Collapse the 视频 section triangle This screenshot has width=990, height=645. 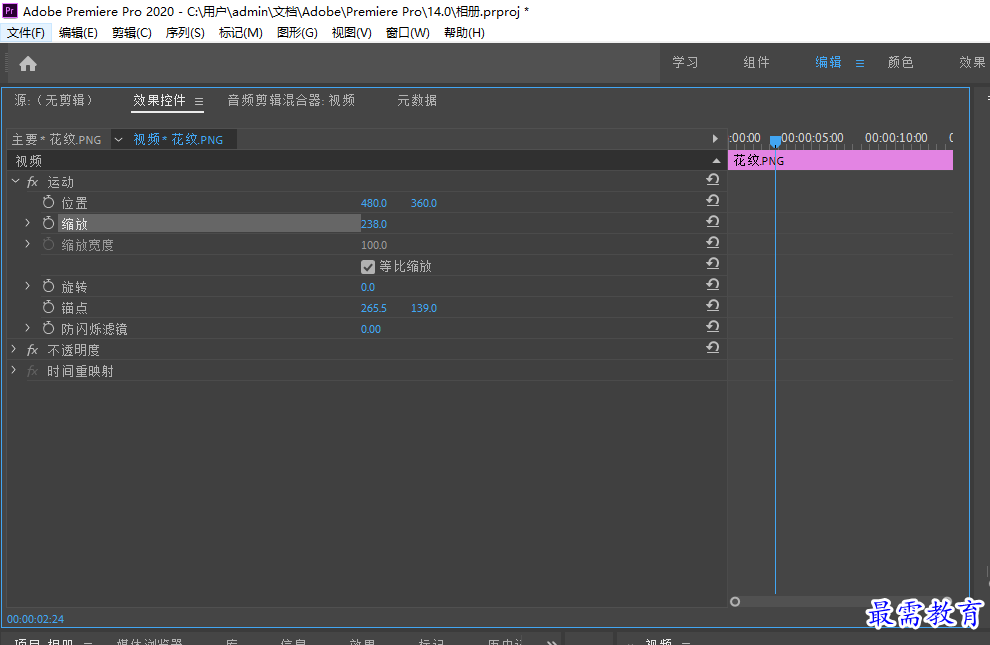pyautogui.click(x=716, y=161)
